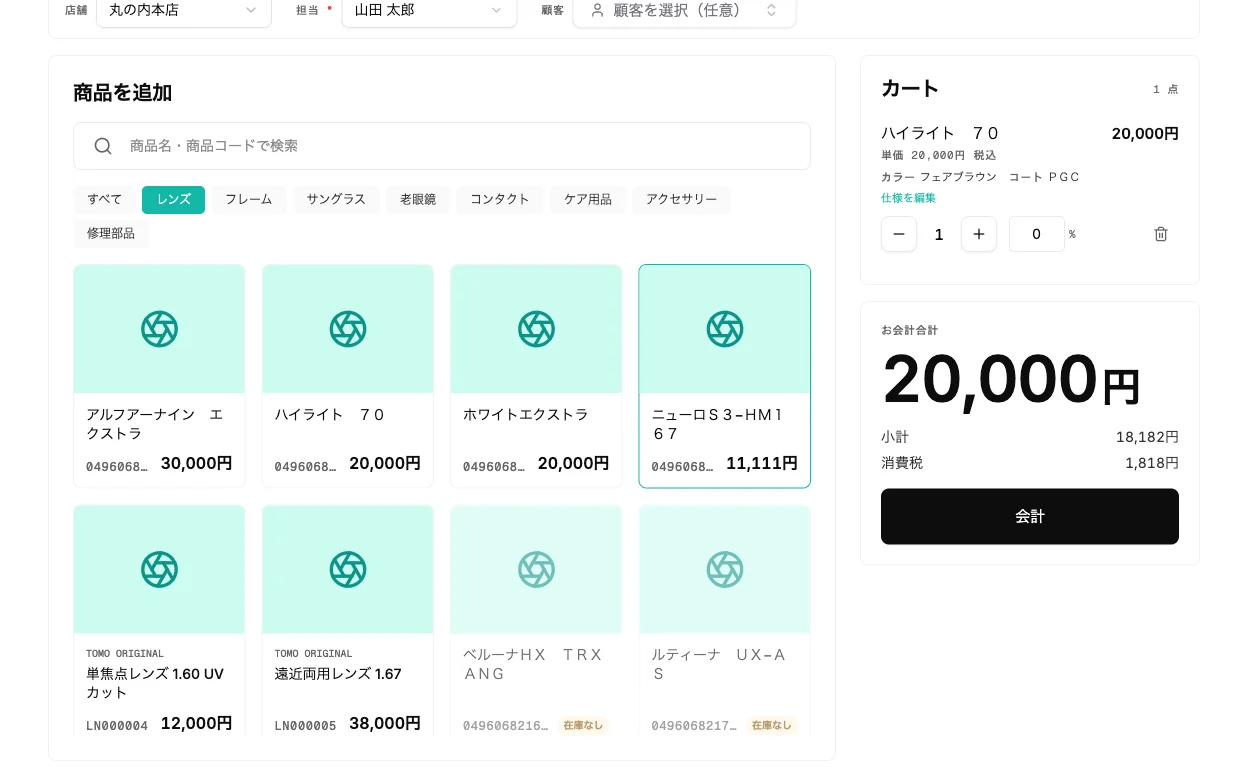Click the quantity value 1 in cart
The image size is (1248, 780).
click(x=939, y=234)
